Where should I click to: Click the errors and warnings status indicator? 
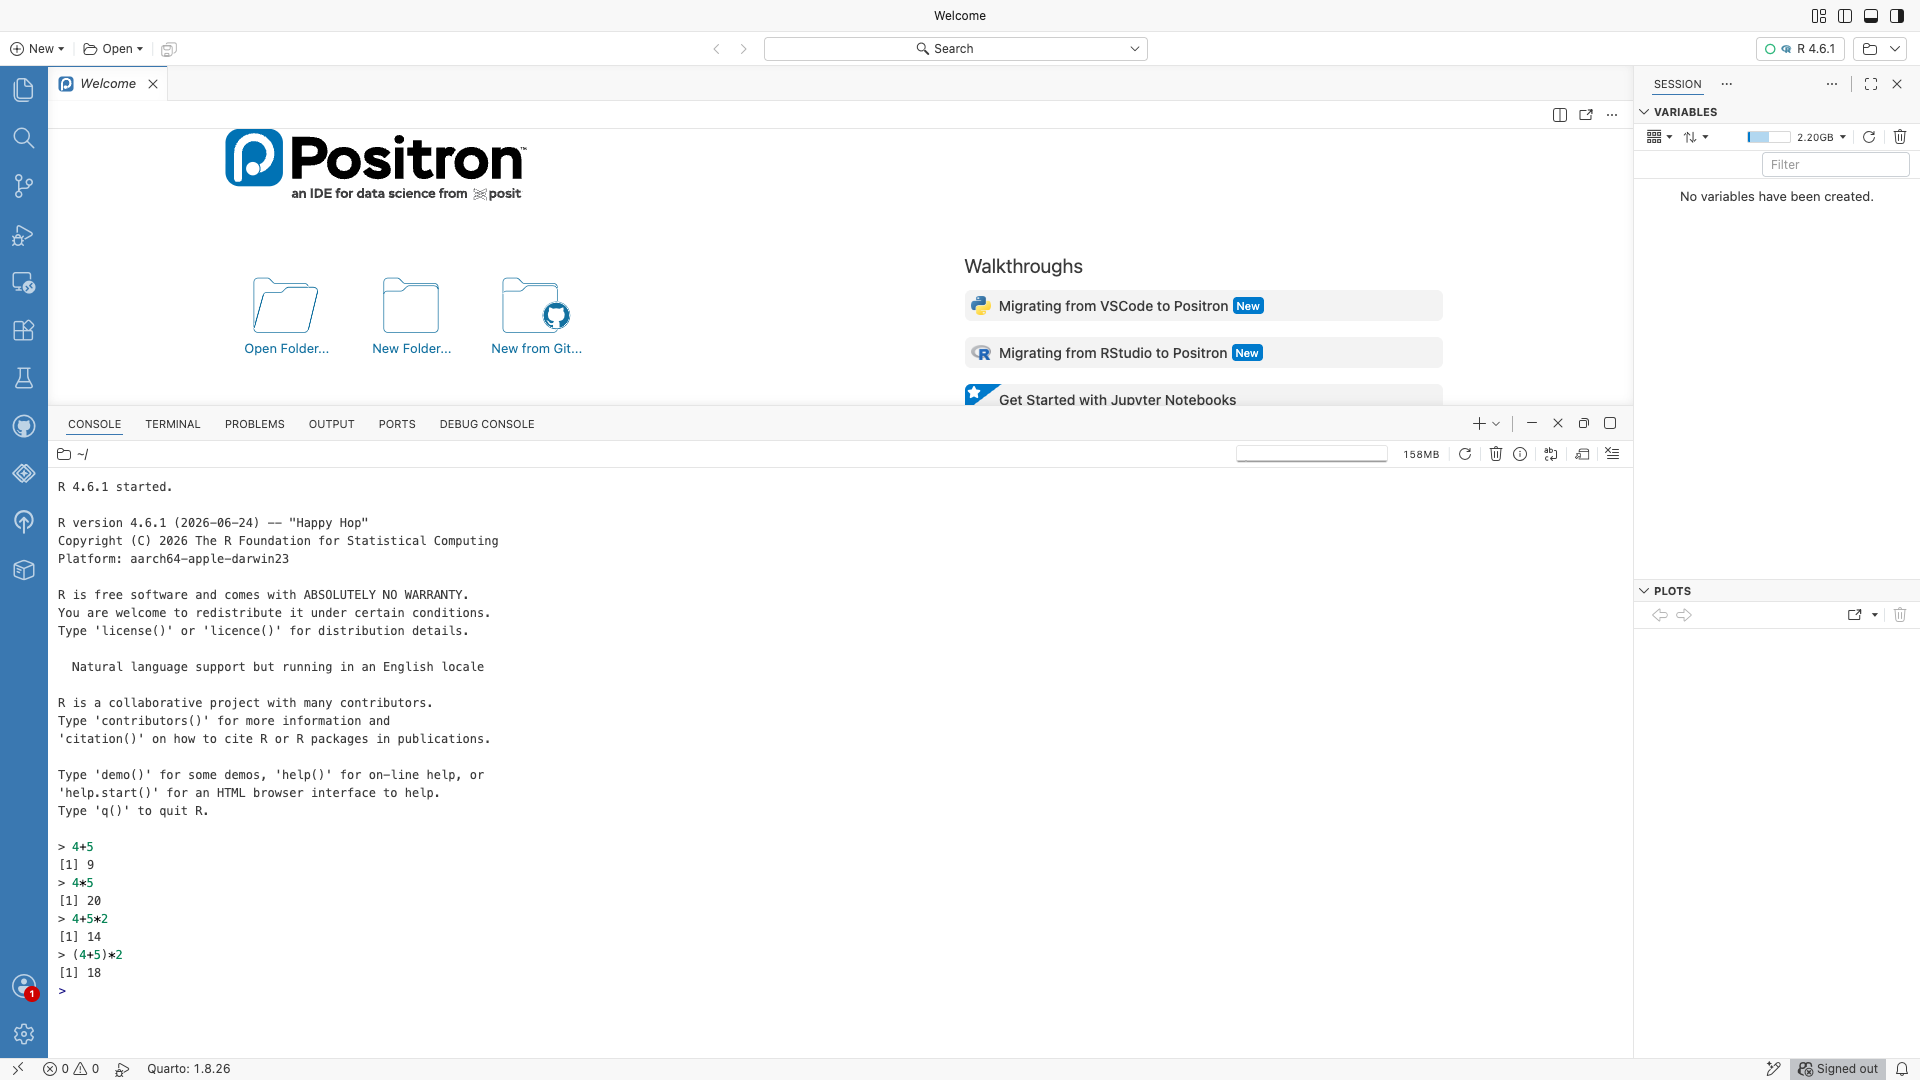click(x=71, y=1069)
